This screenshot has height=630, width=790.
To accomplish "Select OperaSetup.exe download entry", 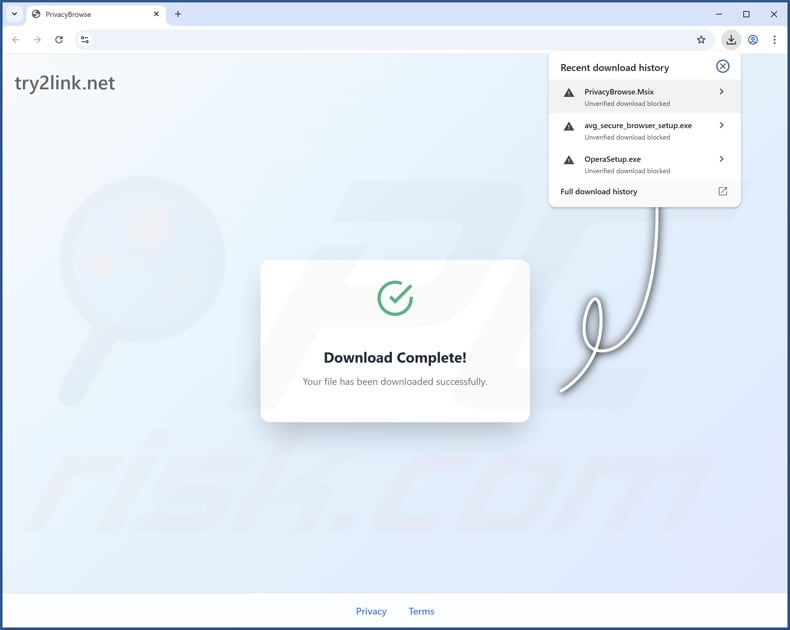I will click(644, 164).
